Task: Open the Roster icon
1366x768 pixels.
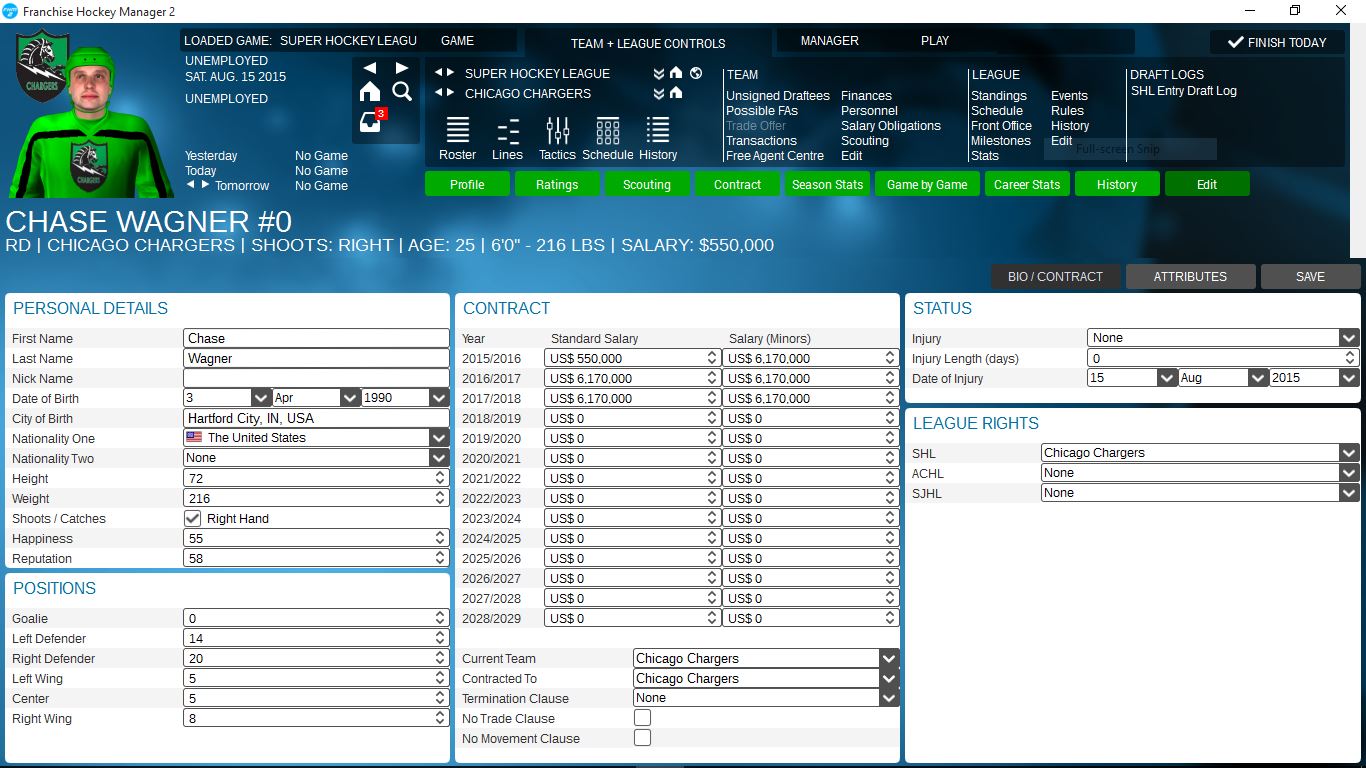Action: point(457,131)
